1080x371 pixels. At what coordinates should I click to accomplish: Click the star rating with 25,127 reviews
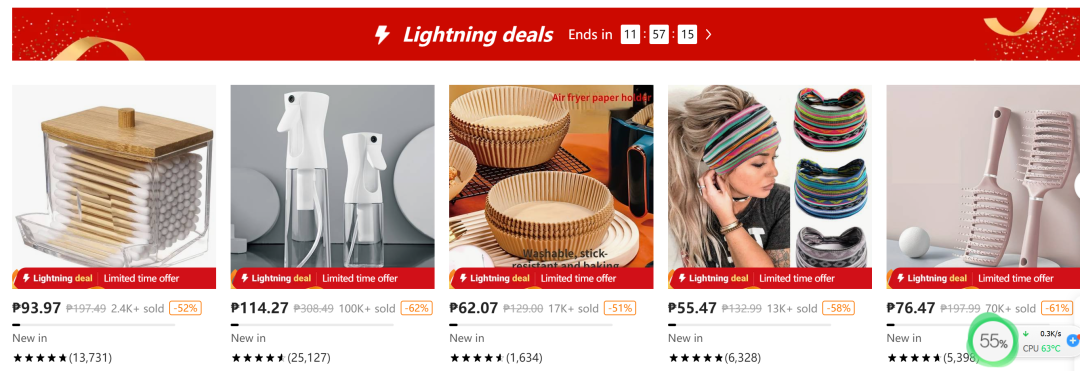[280, 358]
